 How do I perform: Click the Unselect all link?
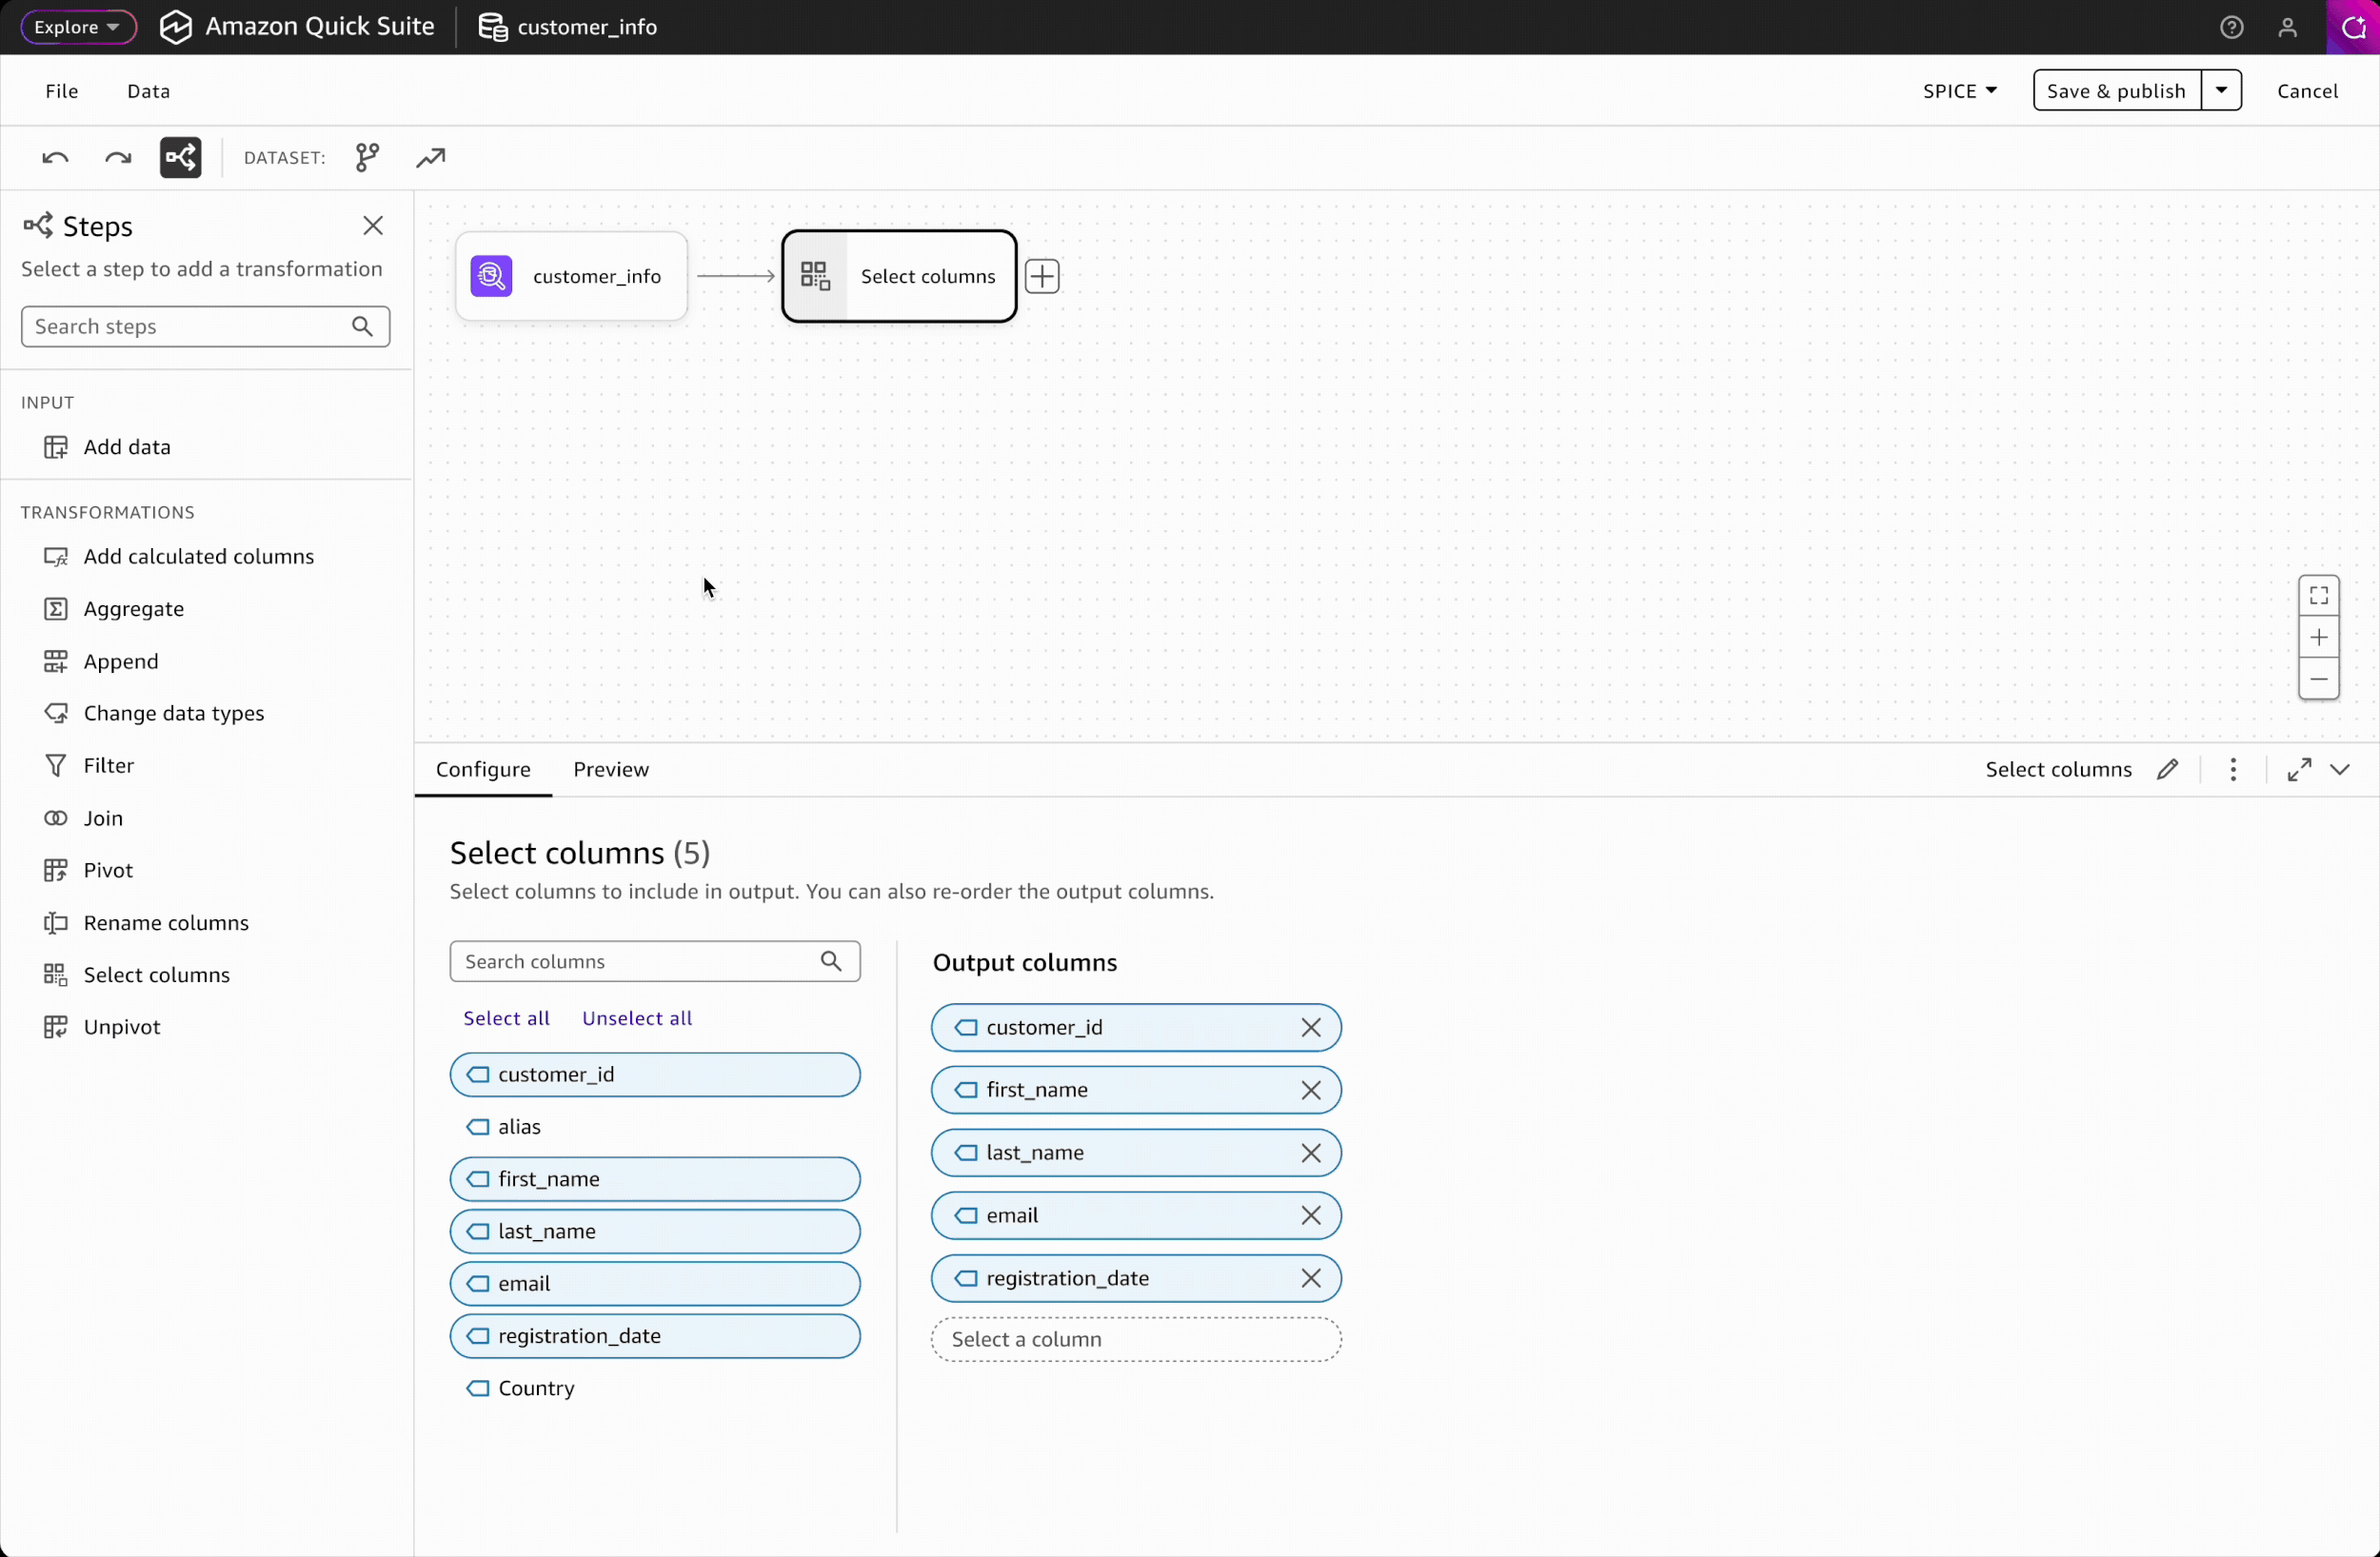636,1018
